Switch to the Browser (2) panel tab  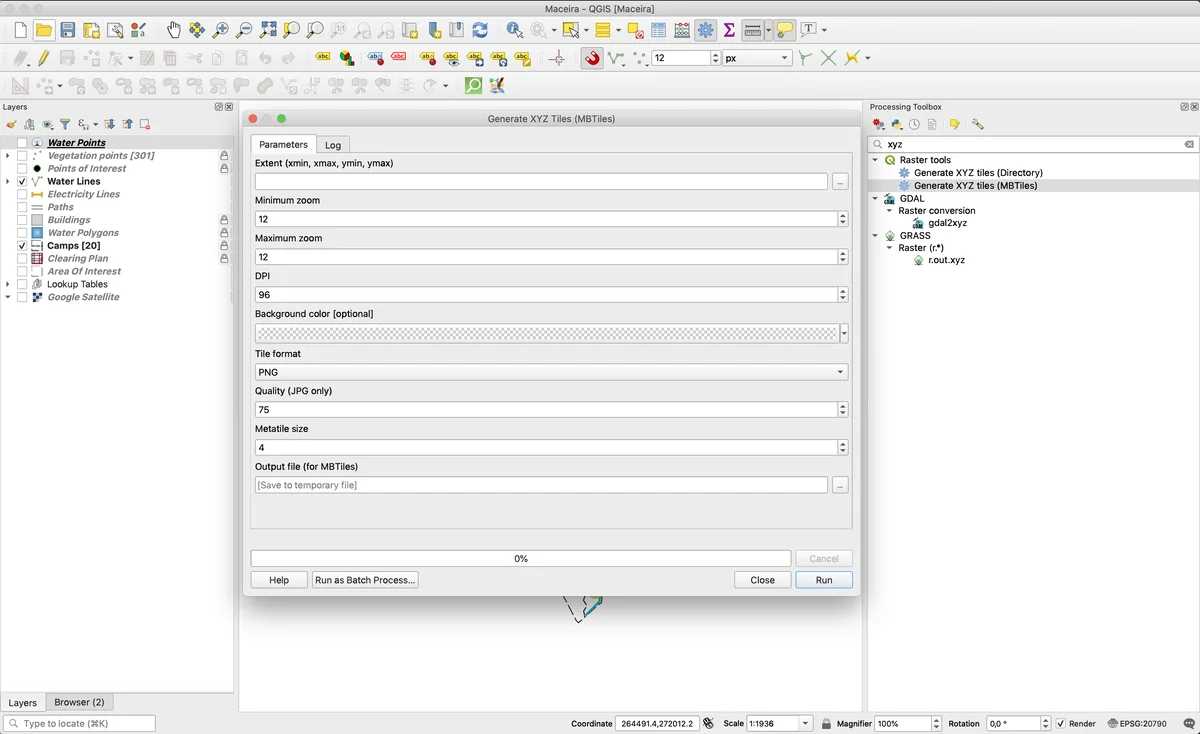(79, 702)
